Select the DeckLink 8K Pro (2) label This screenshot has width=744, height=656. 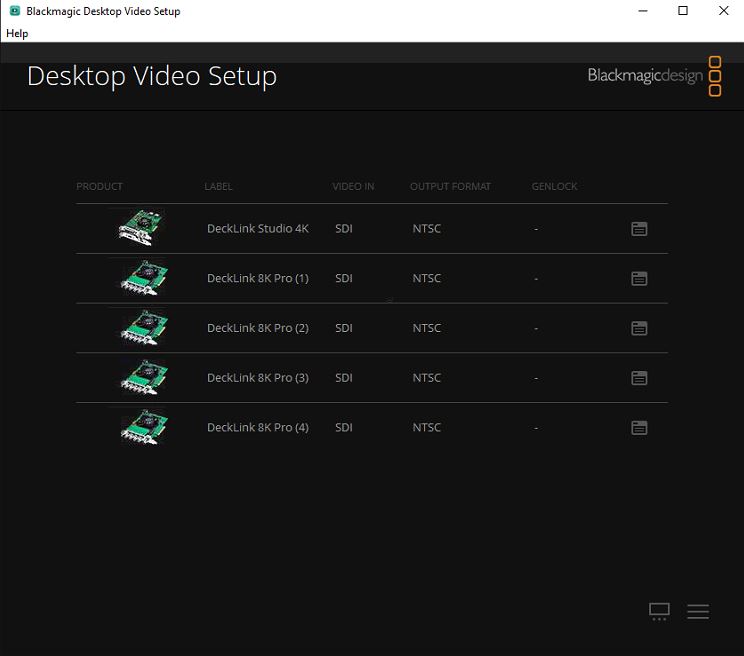[x=258, y=328]
